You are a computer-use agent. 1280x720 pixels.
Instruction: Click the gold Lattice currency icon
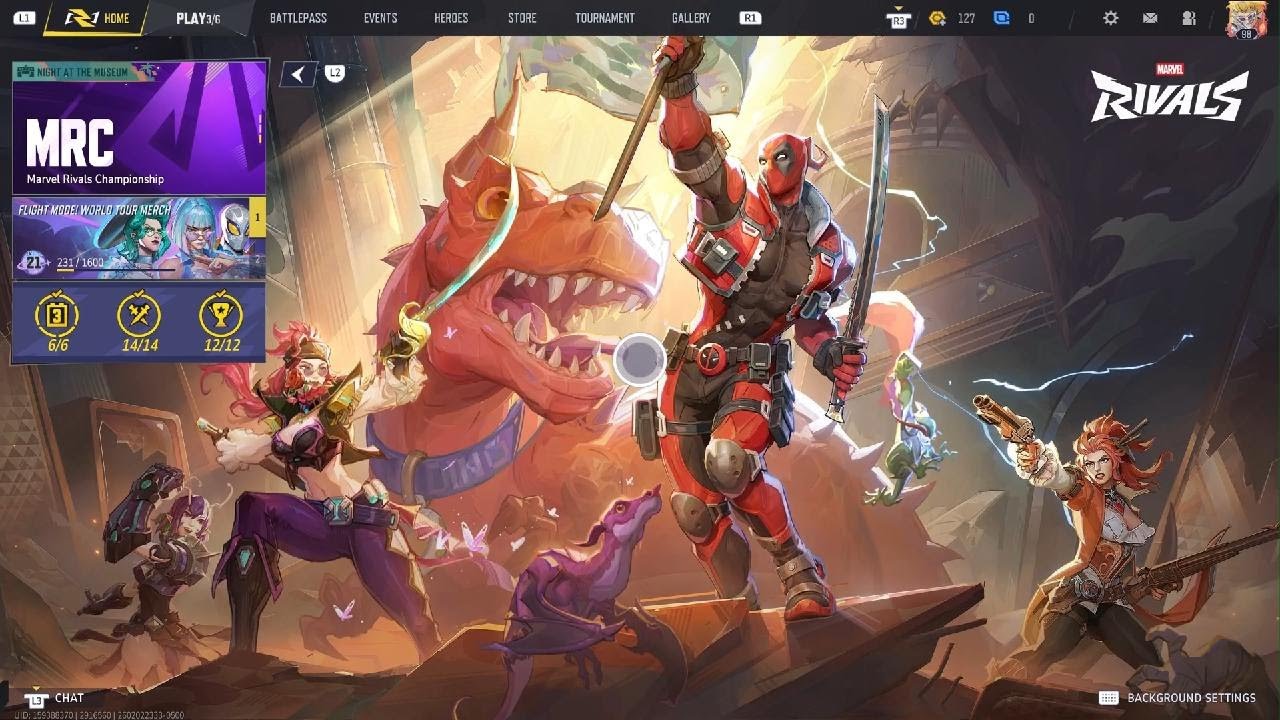937,18
